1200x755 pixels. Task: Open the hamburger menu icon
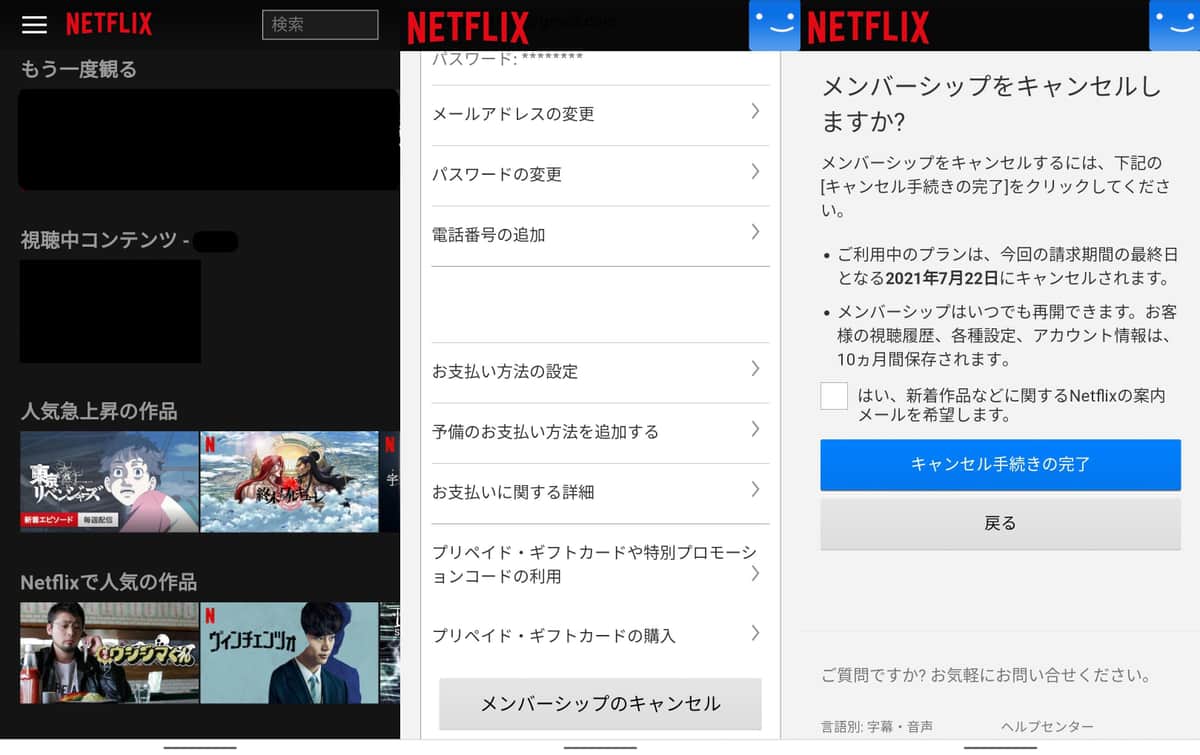(34, 25)
